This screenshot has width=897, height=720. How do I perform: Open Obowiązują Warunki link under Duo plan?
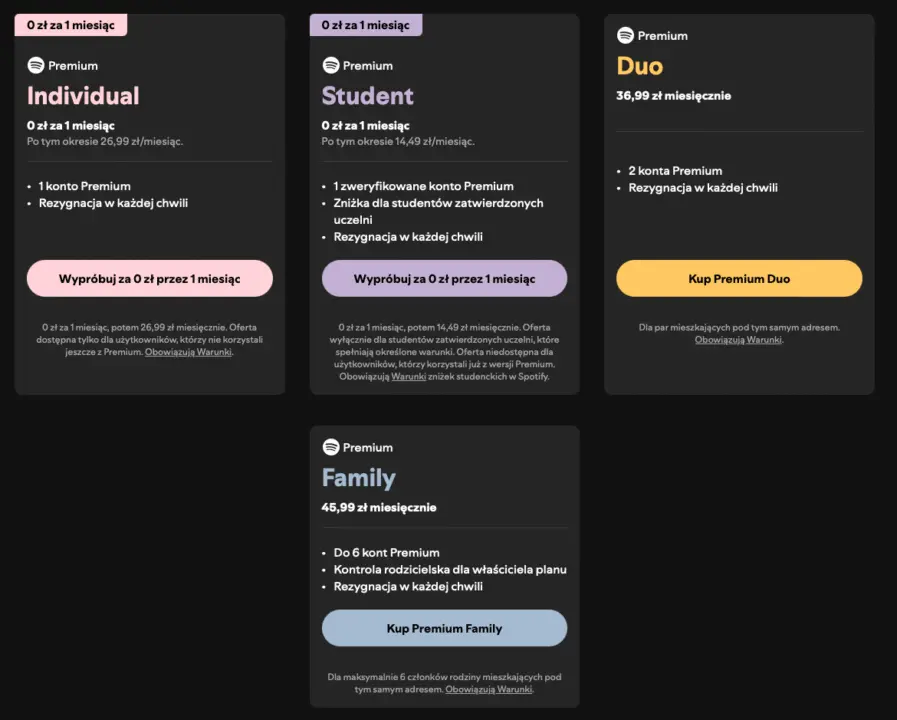pyautogui.click(x=738, y=340)
